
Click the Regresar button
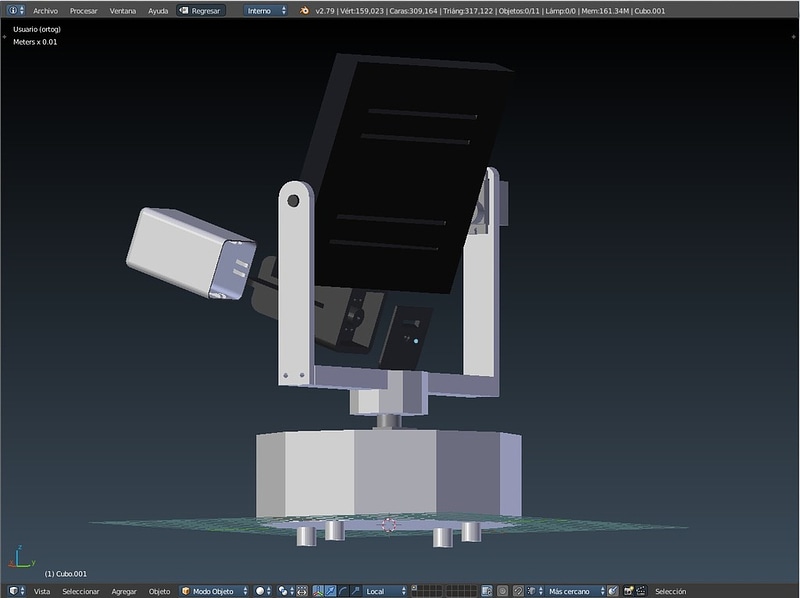[x=201, y=11]
